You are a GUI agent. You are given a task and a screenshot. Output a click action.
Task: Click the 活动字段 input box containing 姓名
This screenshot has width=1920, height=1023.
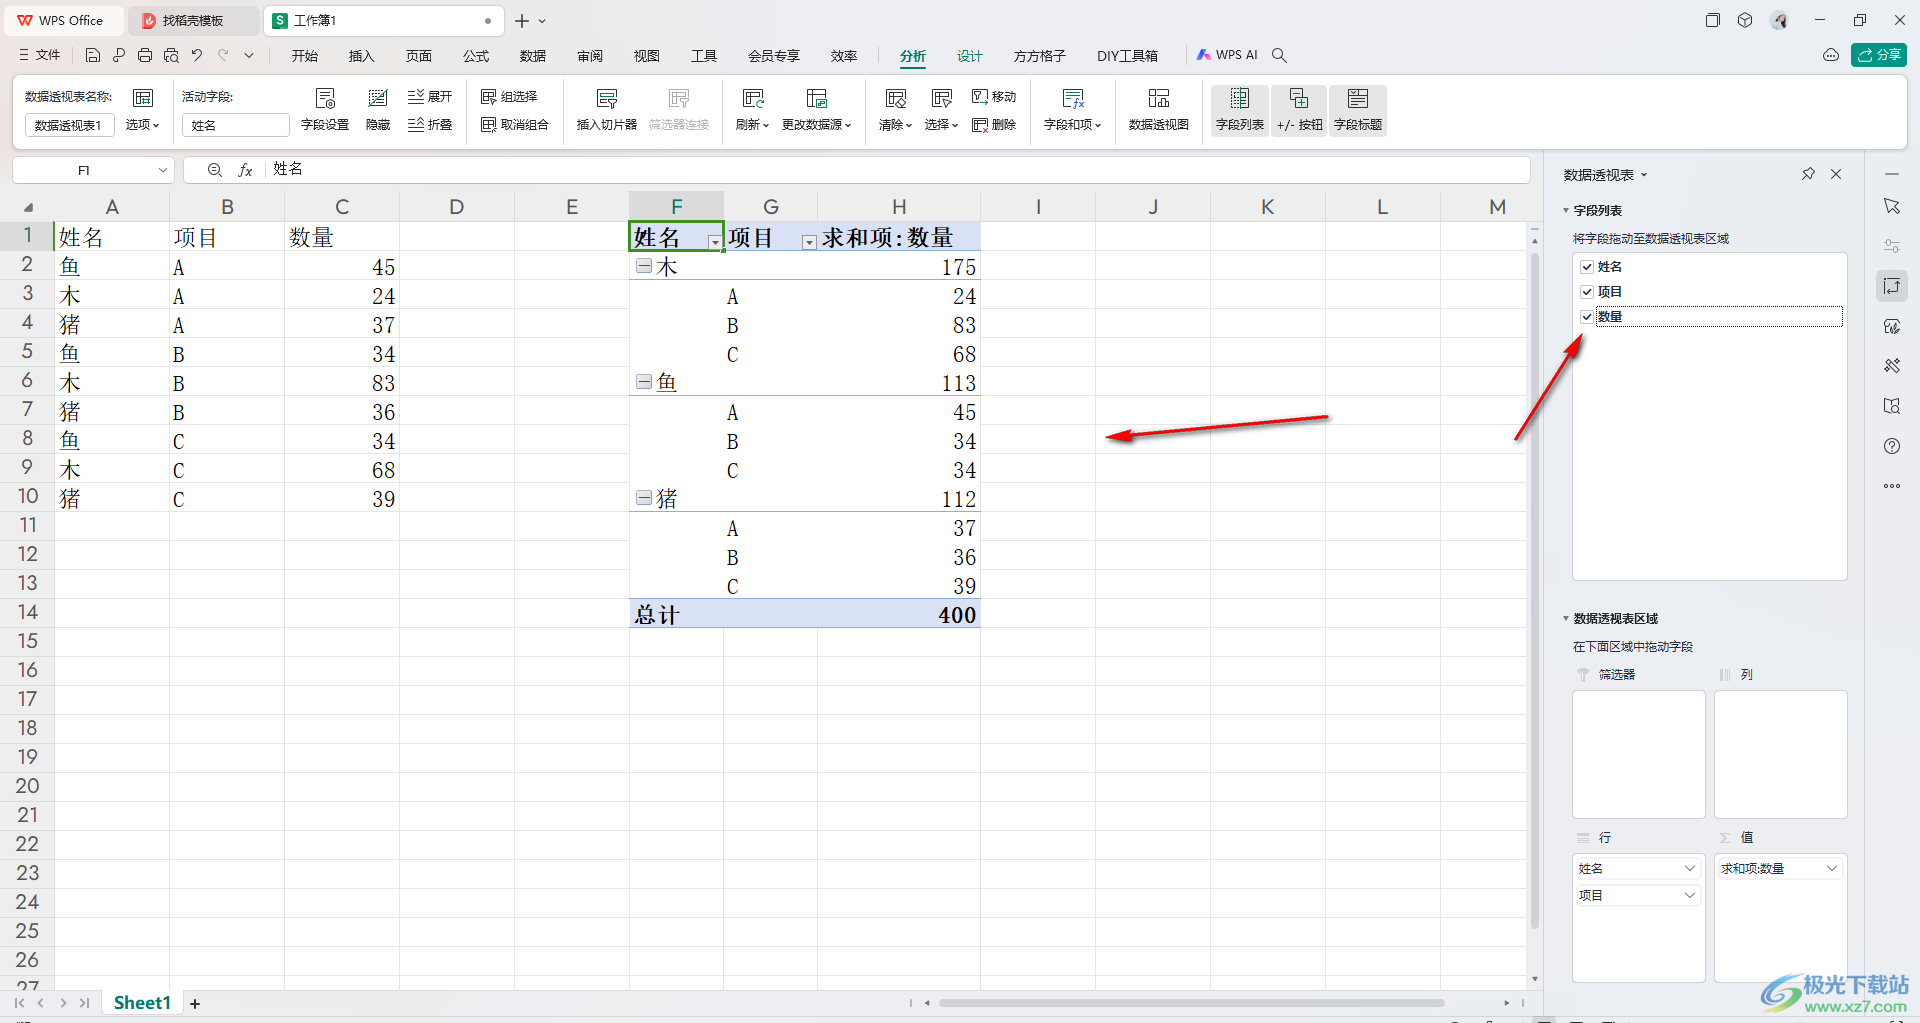[235, 125]
